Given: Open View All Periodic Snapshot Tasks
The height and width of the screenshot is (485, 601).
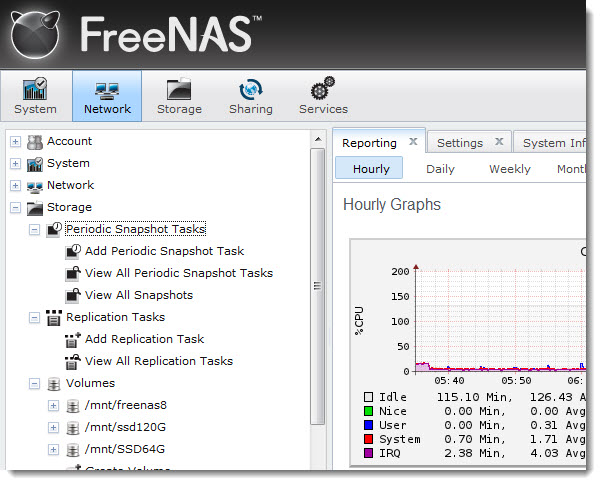Looking at the screenshot, I should [179, 273].
